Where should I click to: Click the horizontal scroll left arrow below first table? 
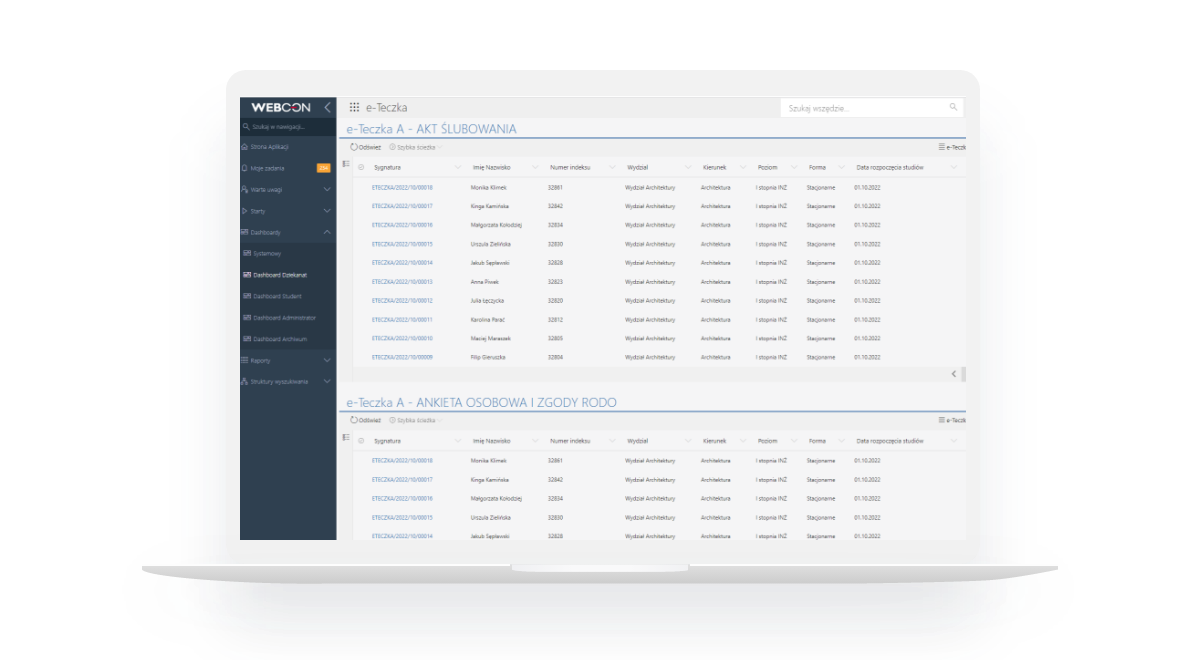tap(953, 373)
